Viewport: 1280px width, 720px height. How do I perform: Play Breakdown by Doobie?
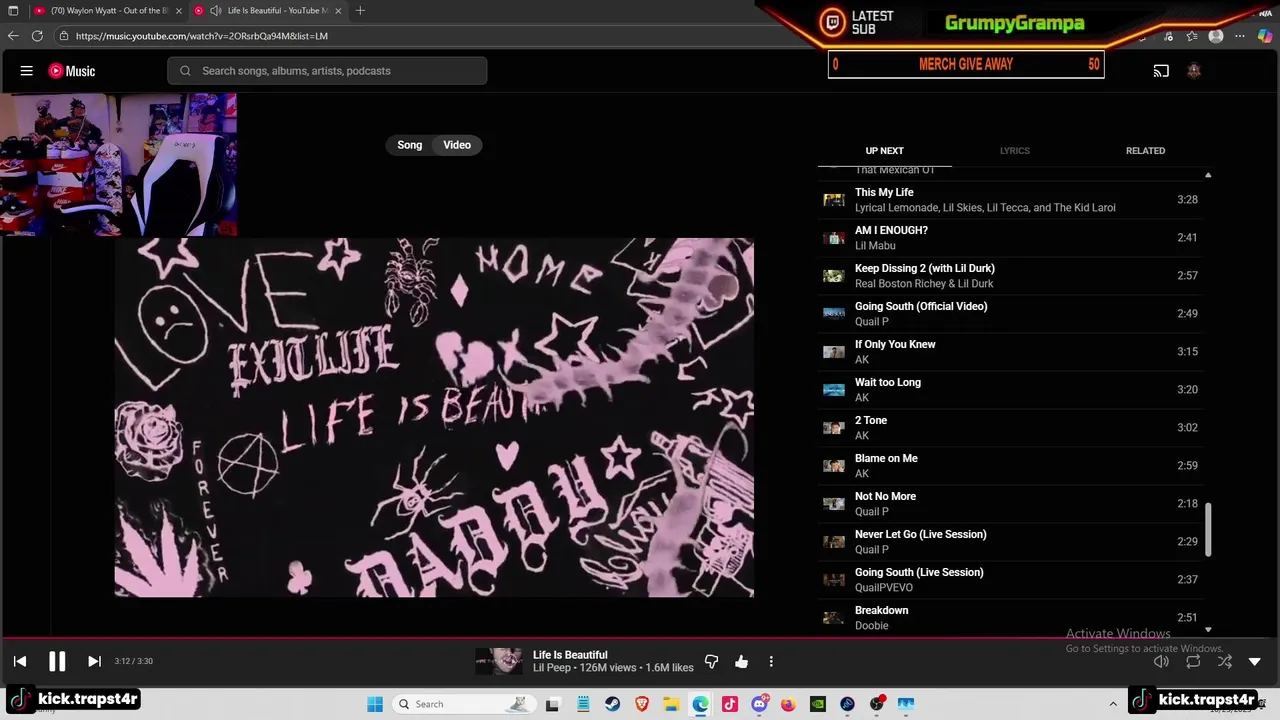tap(1010, 618)
